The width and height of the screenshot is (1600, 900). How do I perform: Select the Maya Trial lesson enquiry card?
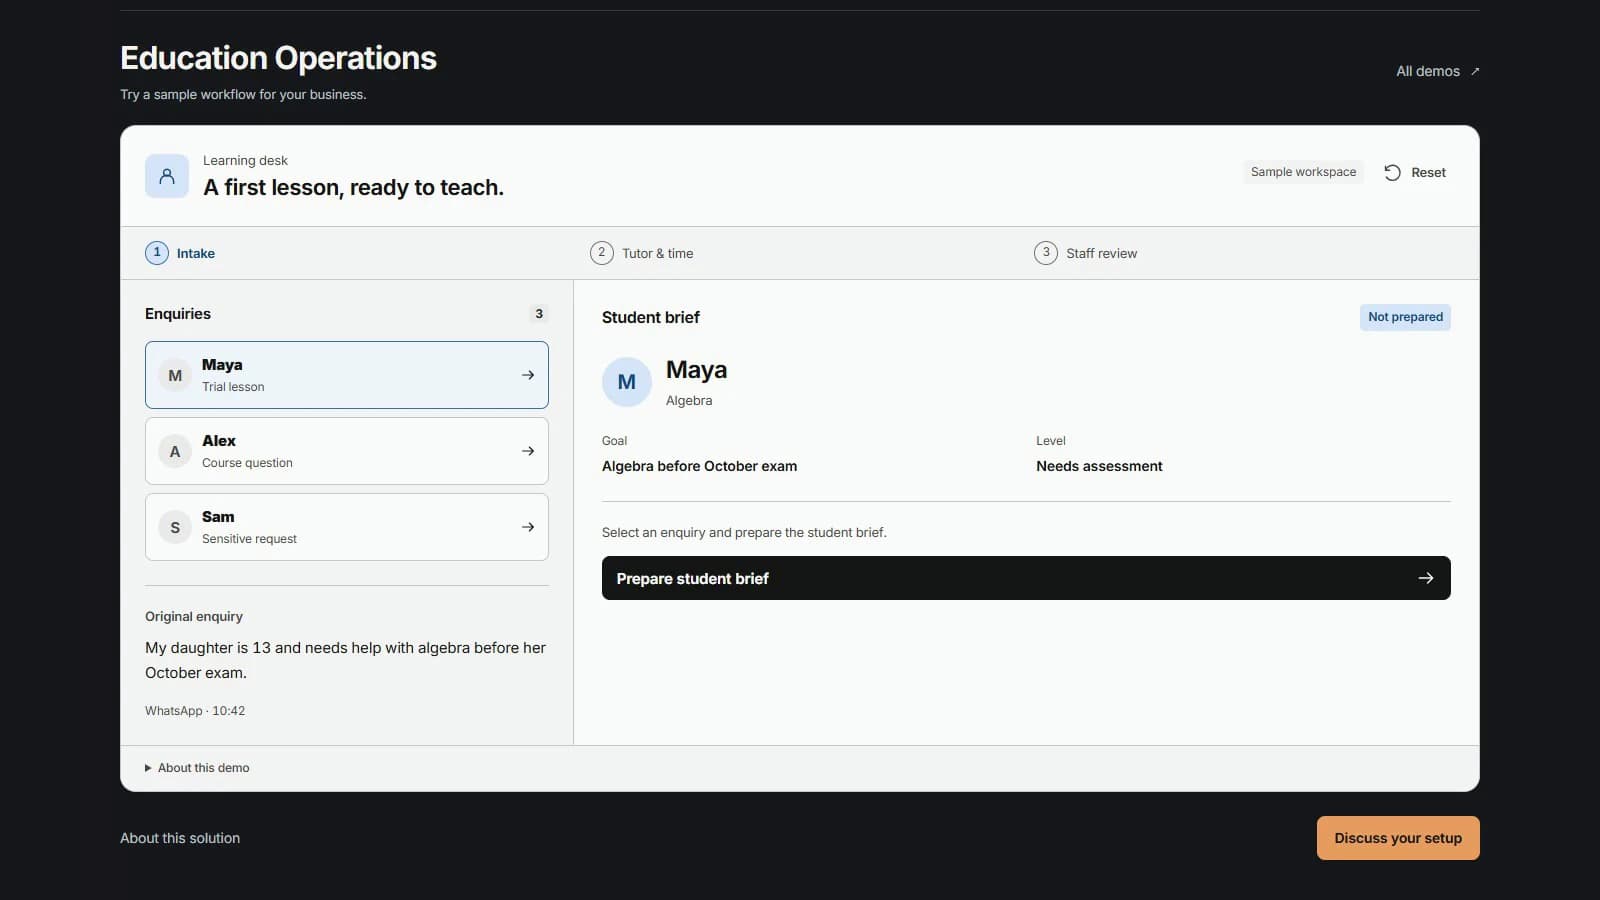click(347, 375)
